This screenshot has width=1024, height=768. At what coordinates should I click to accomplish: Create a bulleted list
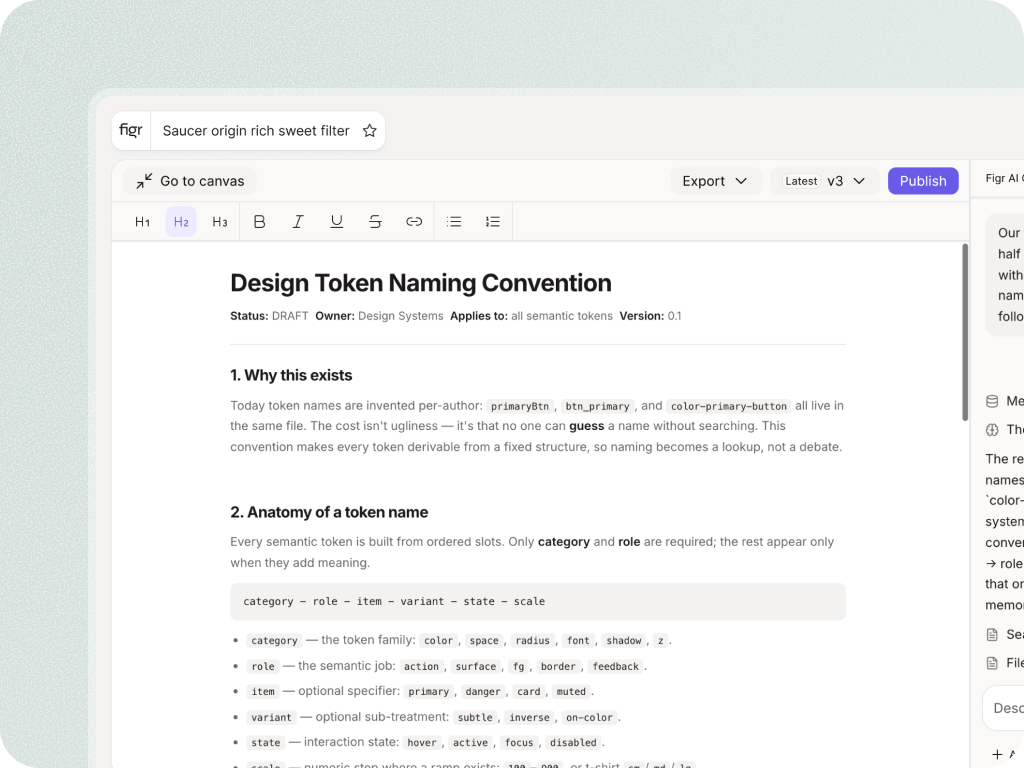tap(454, 222)
